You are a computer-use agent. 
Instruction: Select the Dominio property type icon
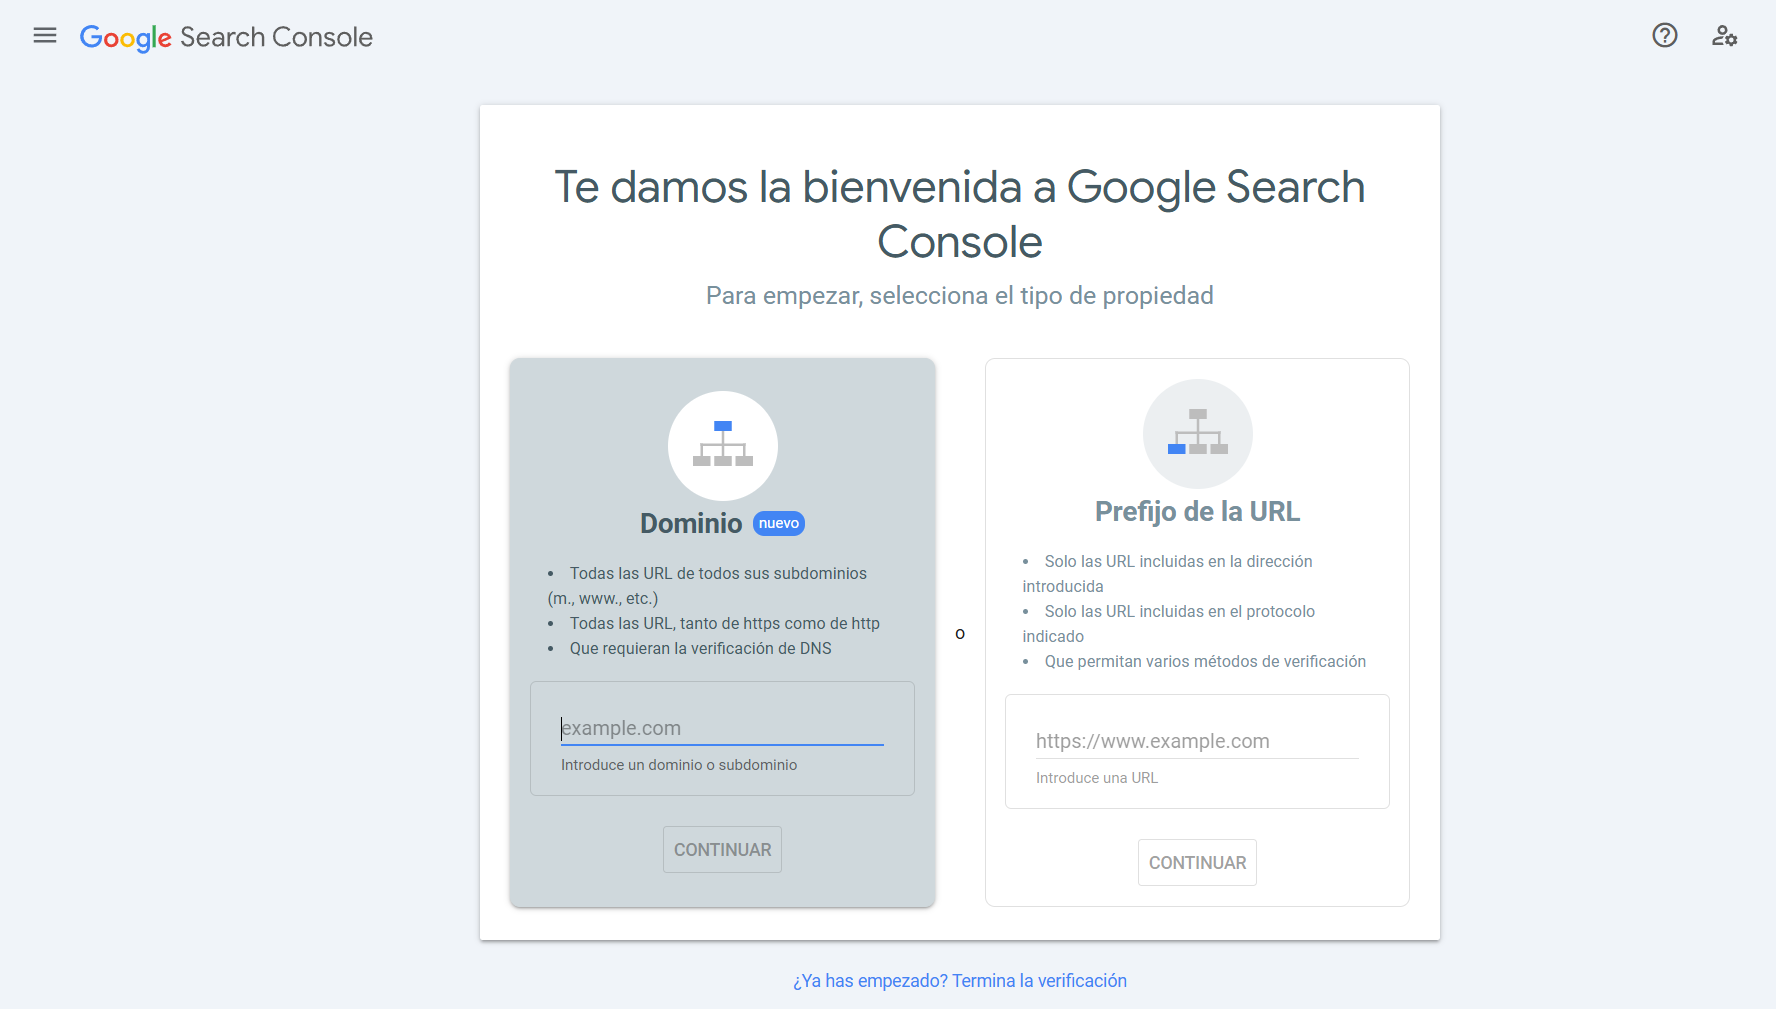pyautogui.click(x=723, y=446)
